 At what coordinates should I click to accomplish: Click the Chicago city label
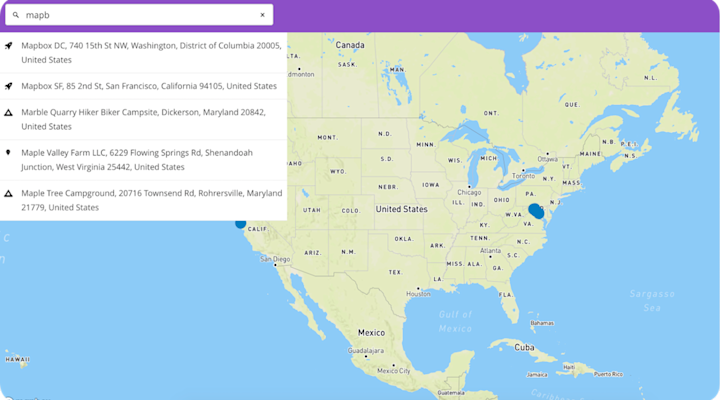point(469,192)
